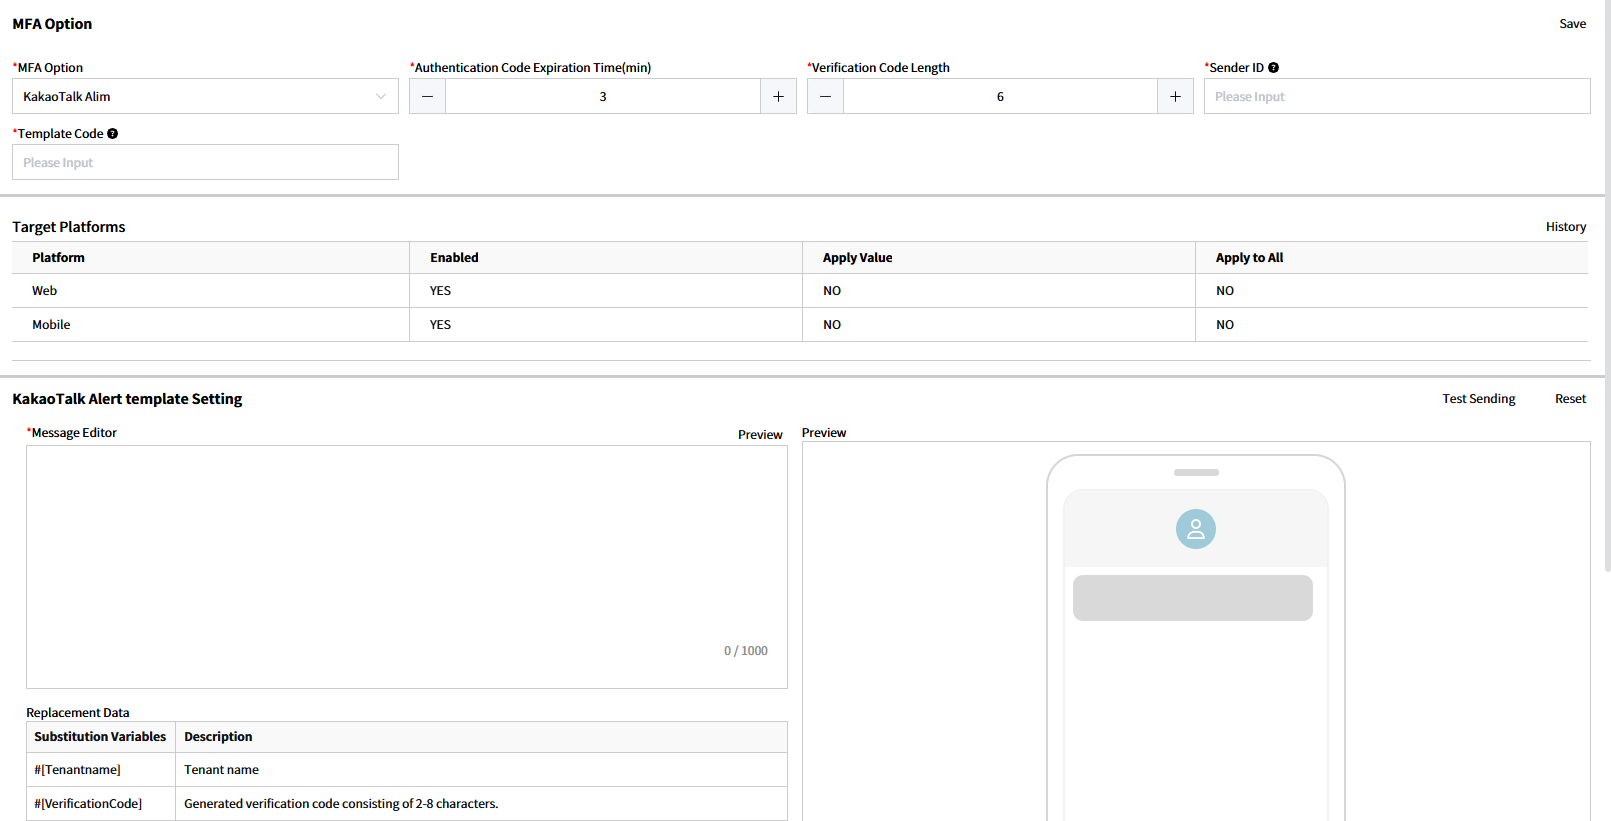The height and width of the screenshot is (821, 1611).
Task: Focus the Sender ID input field
Action: (x=1396, y=97)
